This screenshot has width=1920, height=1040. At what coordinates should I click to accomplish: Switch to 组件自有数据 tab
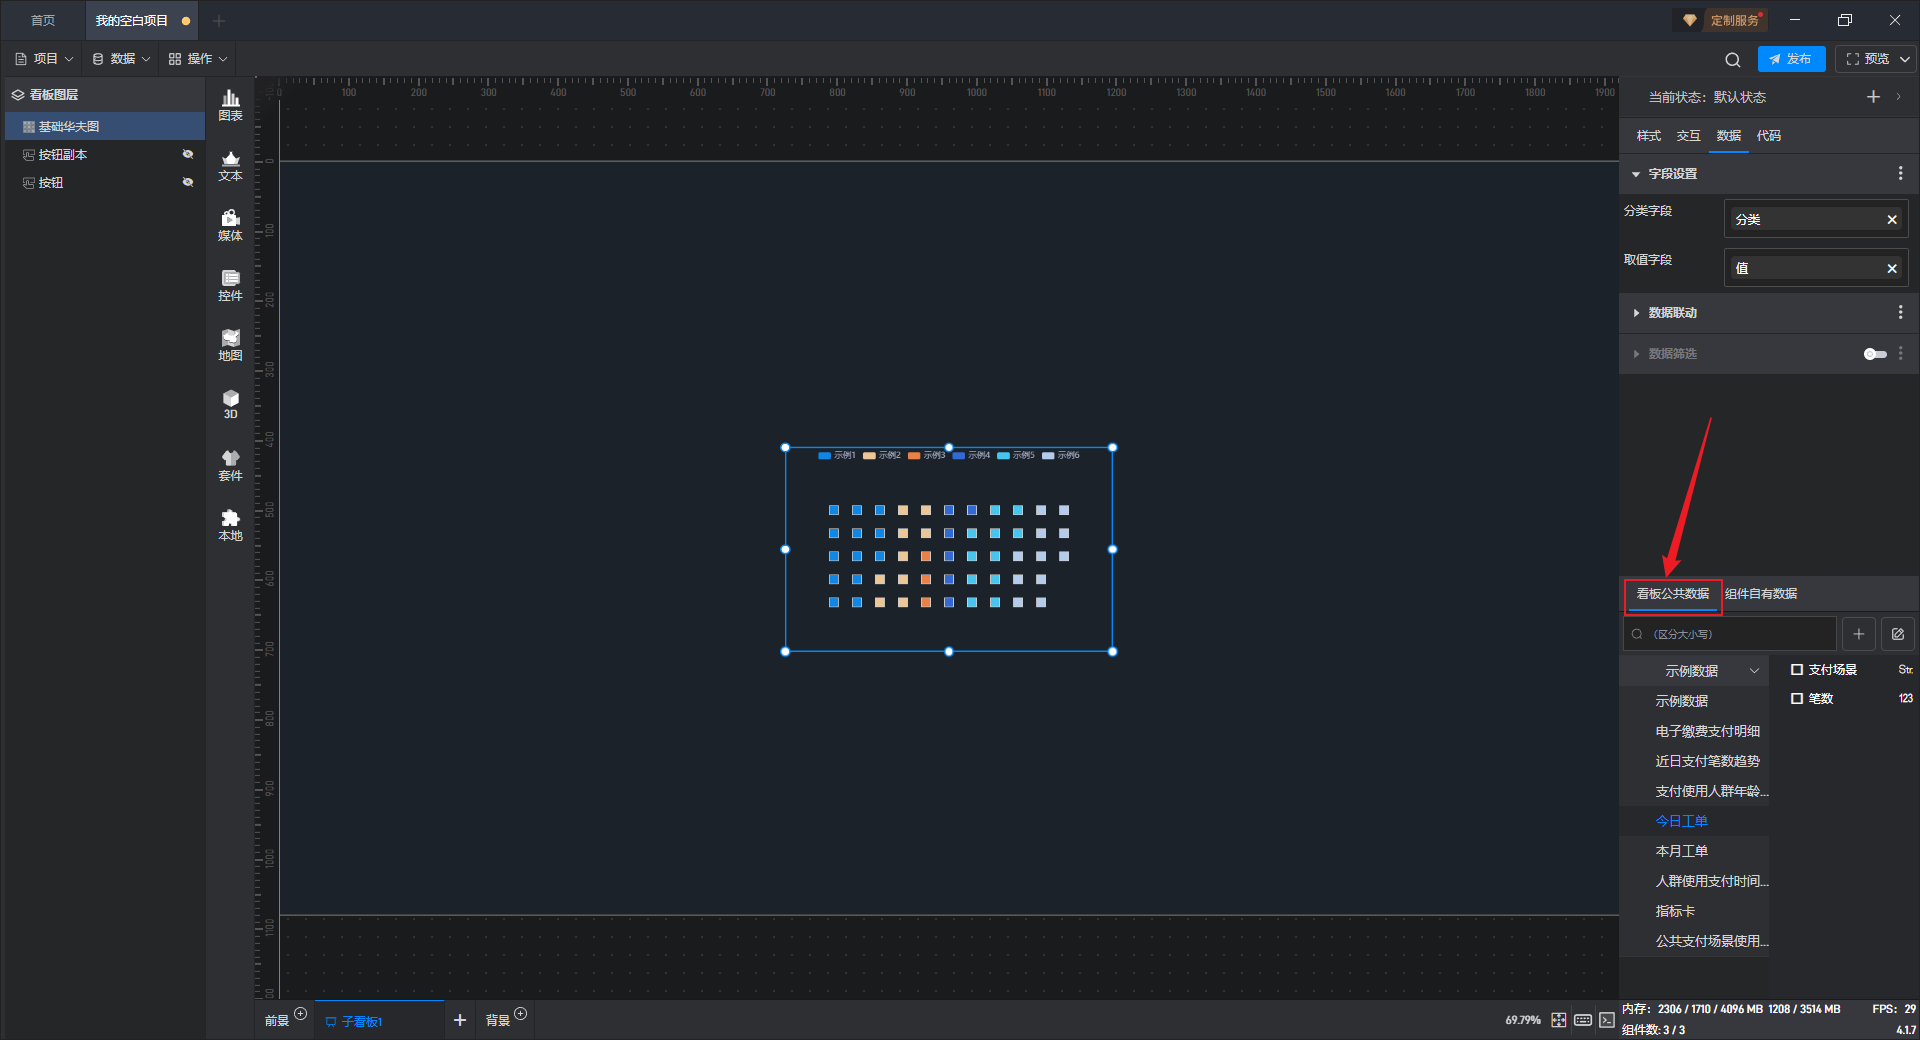pyautogui.click(x=1761, y=594)
